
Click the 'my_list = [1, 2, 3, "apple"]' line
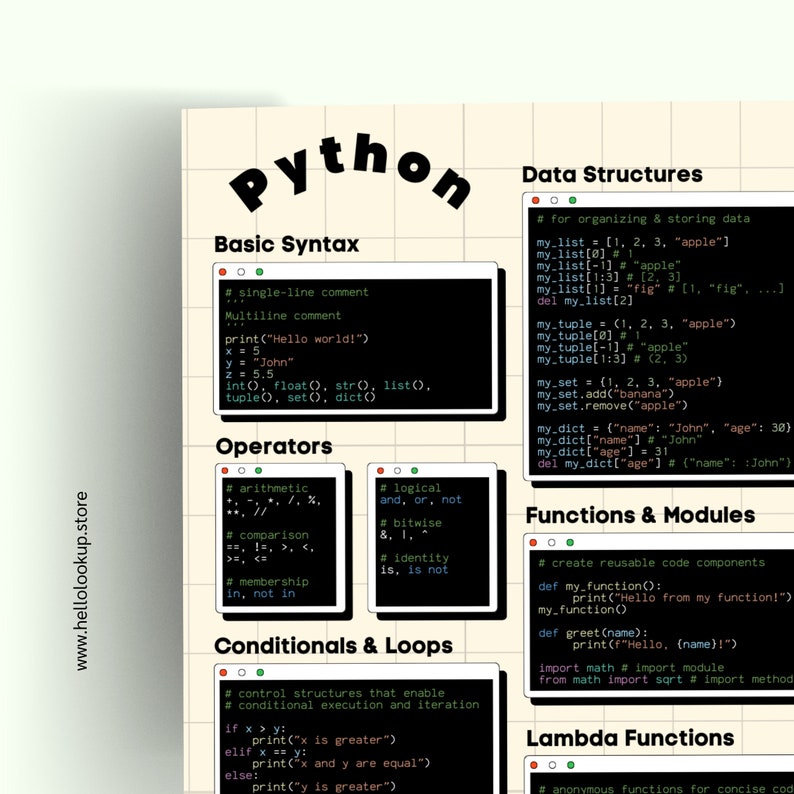633,243
